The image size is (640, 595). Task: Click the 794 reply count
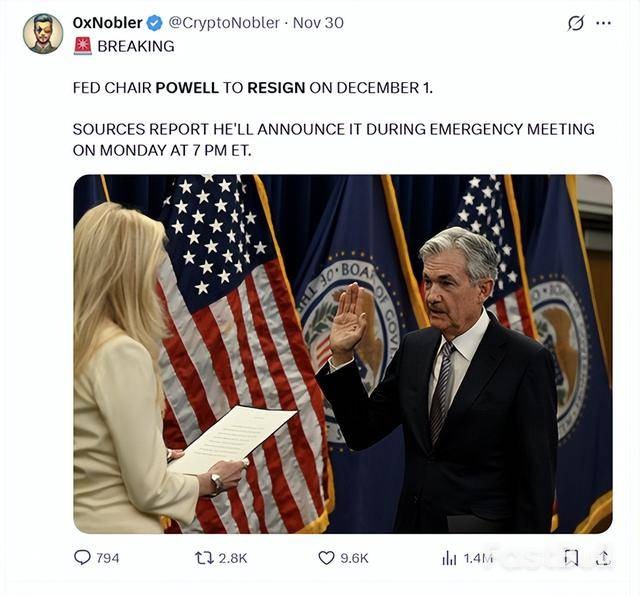tap(107, 558)
